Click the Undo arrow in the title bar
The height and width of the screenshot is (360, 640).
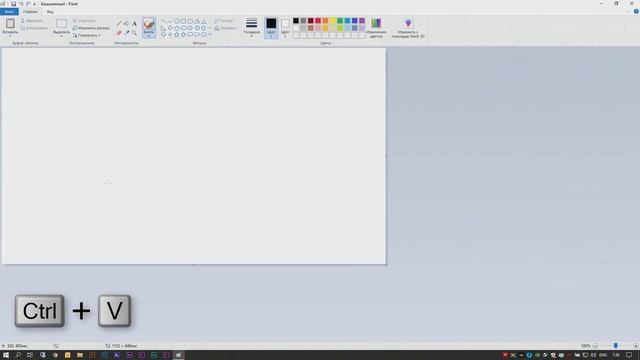21,4
